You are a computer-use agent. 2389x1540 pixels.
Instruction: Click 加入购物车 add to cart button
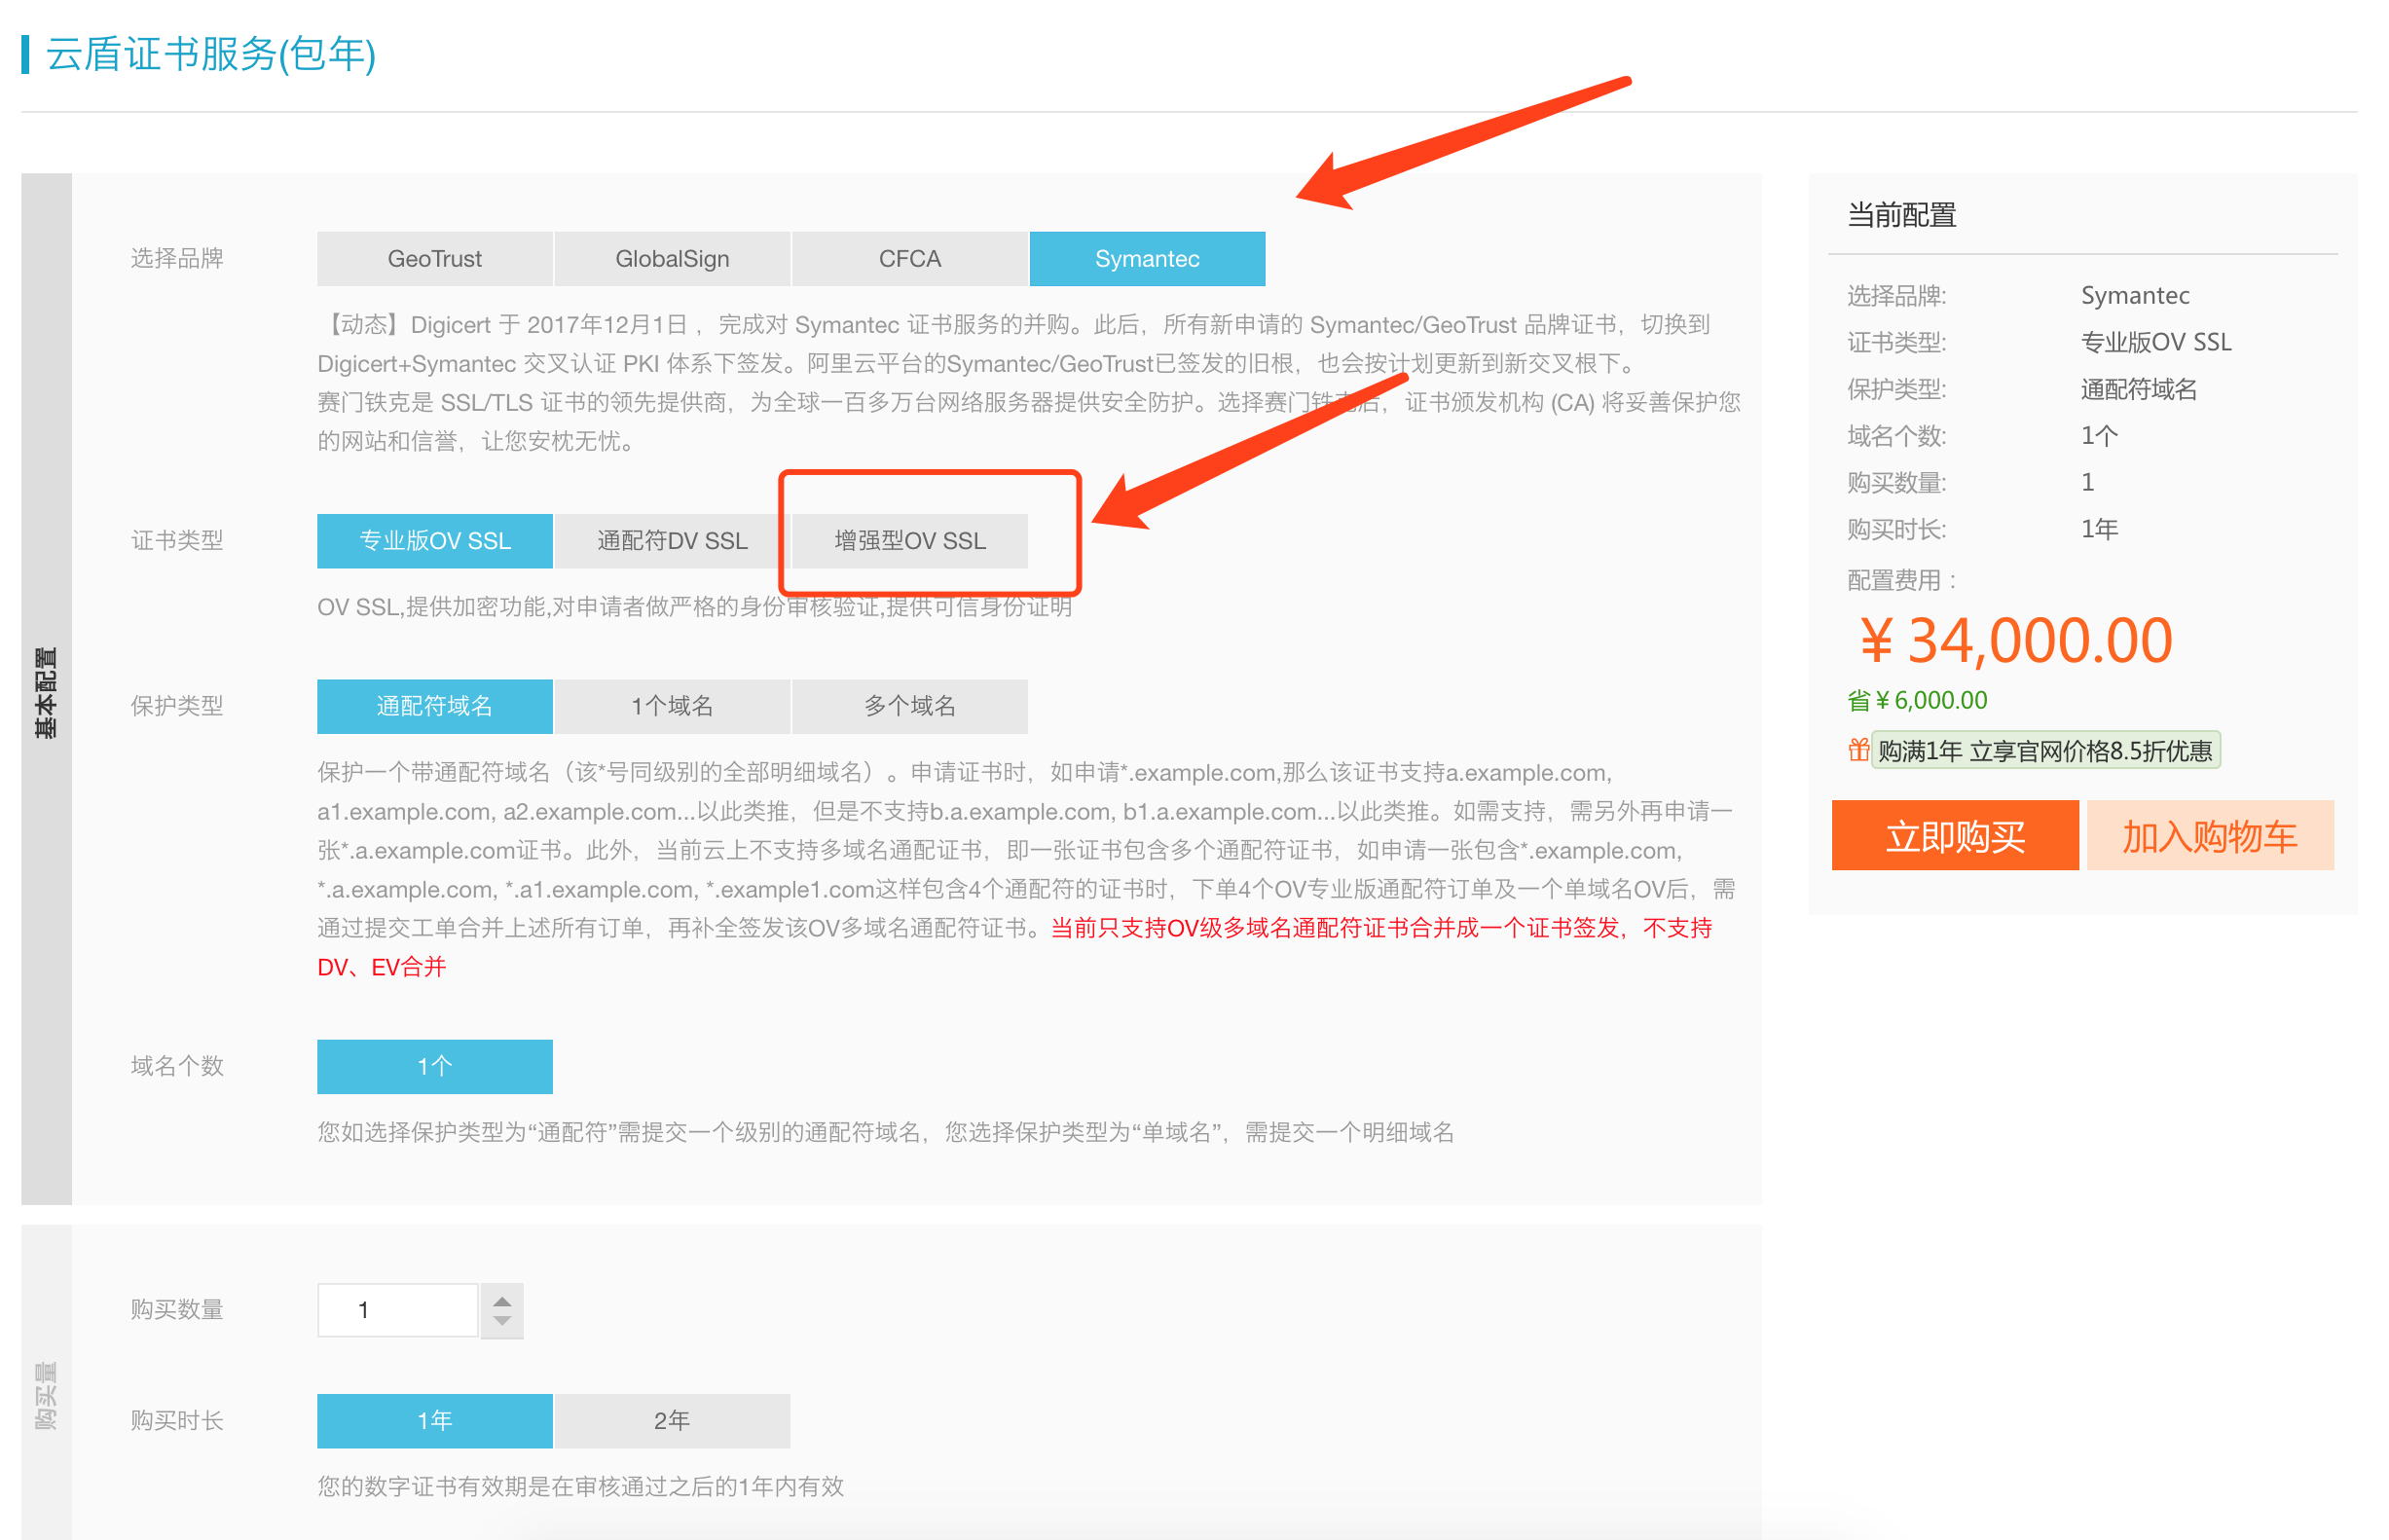tap(2208, 836)
